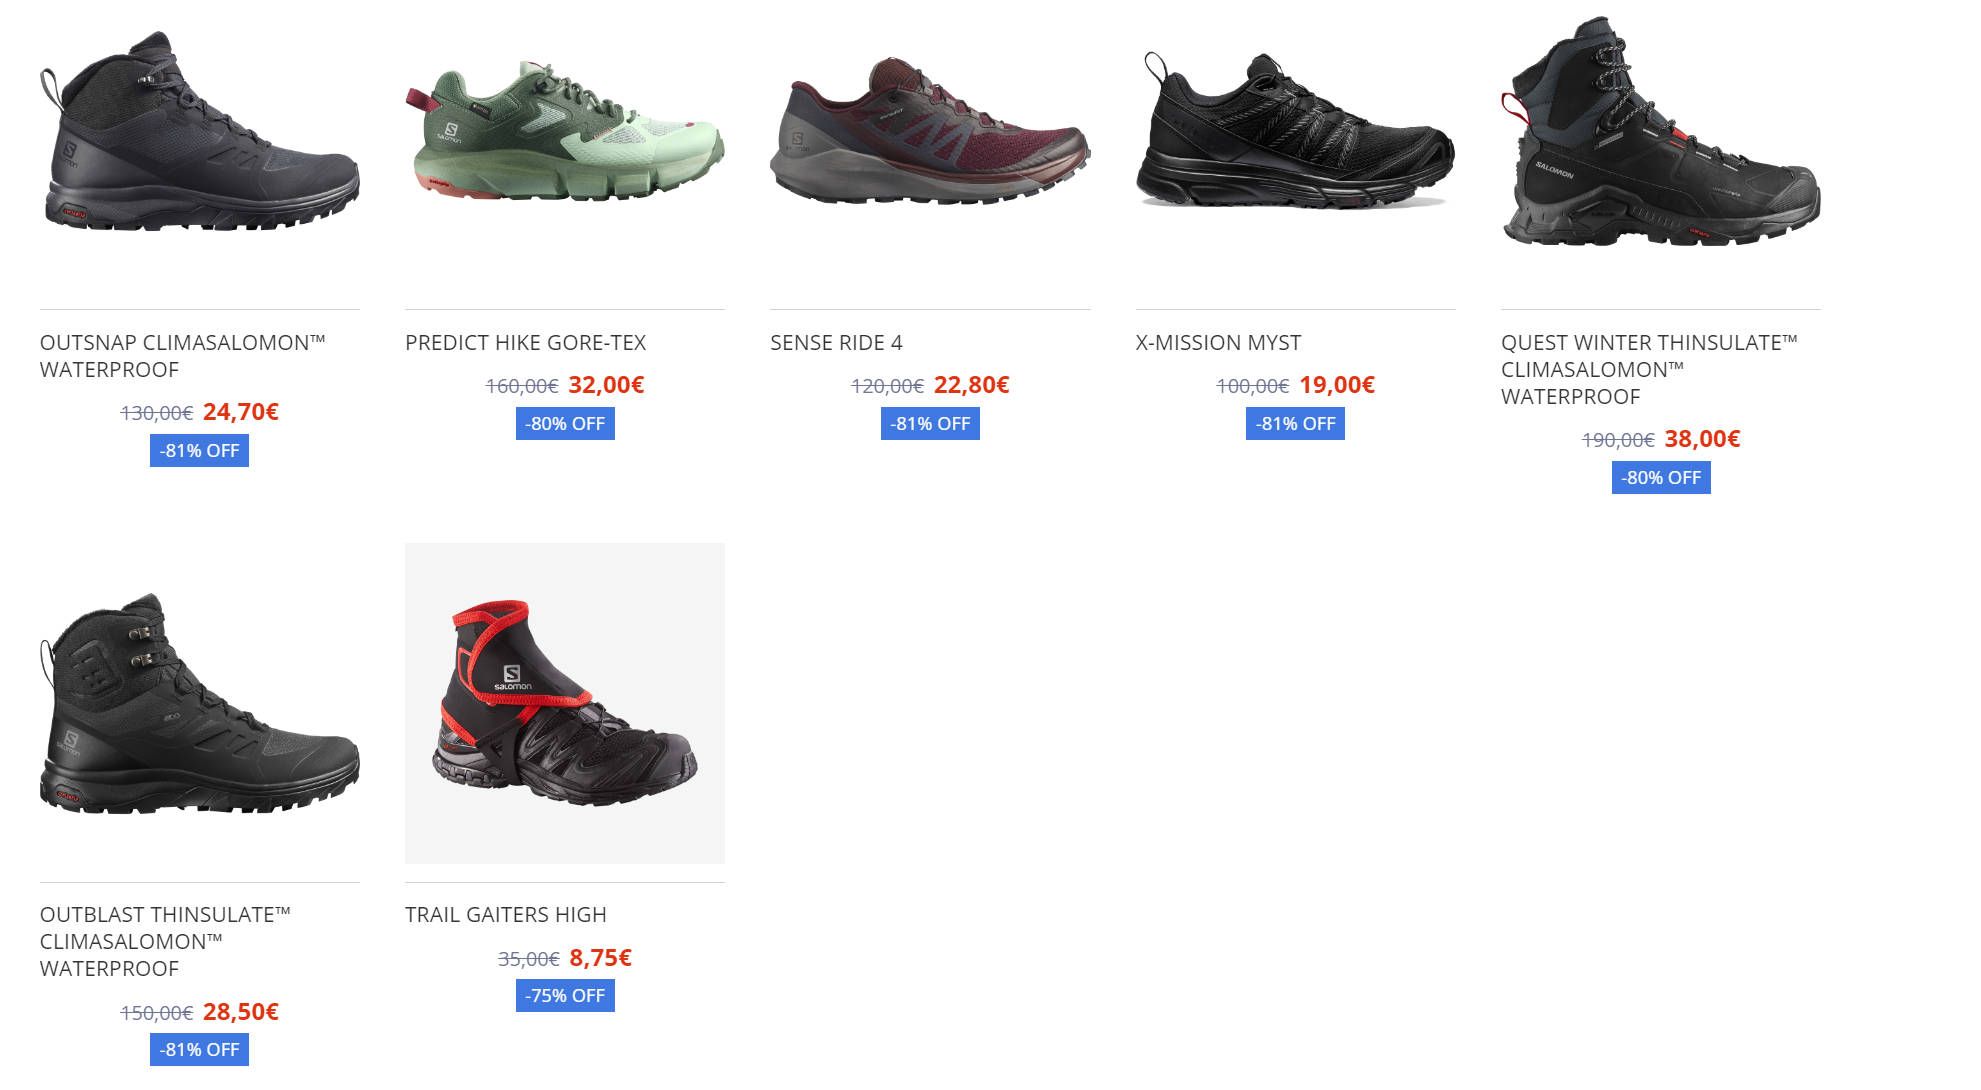This screenshot has height=1090, width=1981.
Task: Go to the SENSE RIDE 4 product page
Action: click(x=836, y=343)
